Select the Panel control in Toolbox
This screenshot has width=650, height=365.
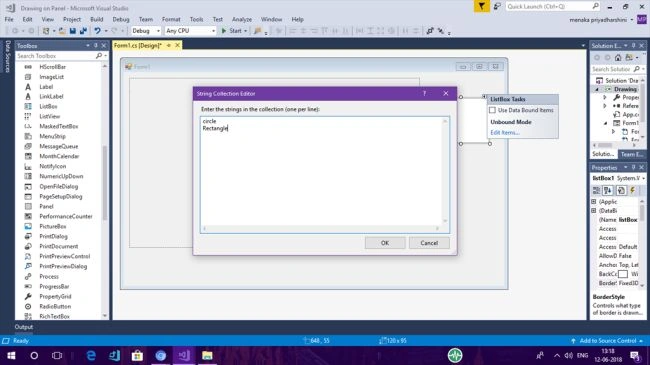(x=46, y=207)
